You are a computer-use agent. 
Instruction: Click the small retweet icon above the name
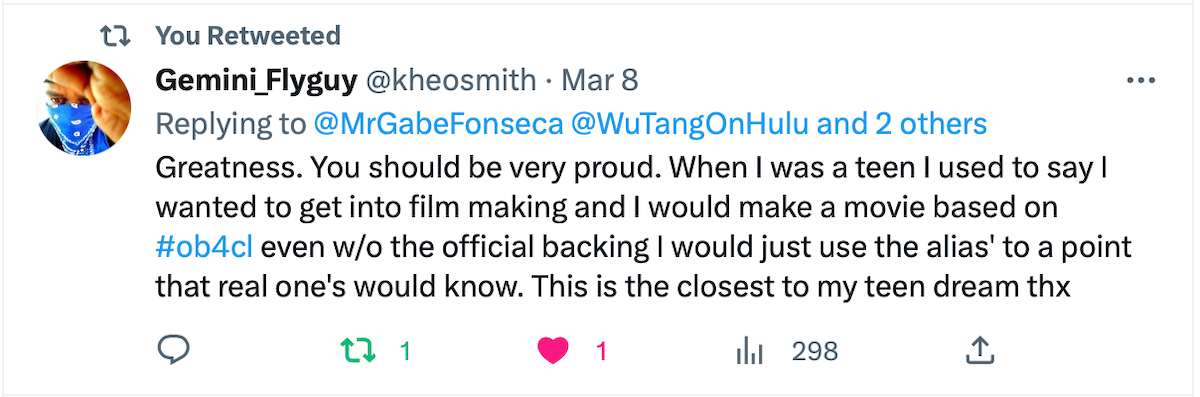(x=117, y=36)
